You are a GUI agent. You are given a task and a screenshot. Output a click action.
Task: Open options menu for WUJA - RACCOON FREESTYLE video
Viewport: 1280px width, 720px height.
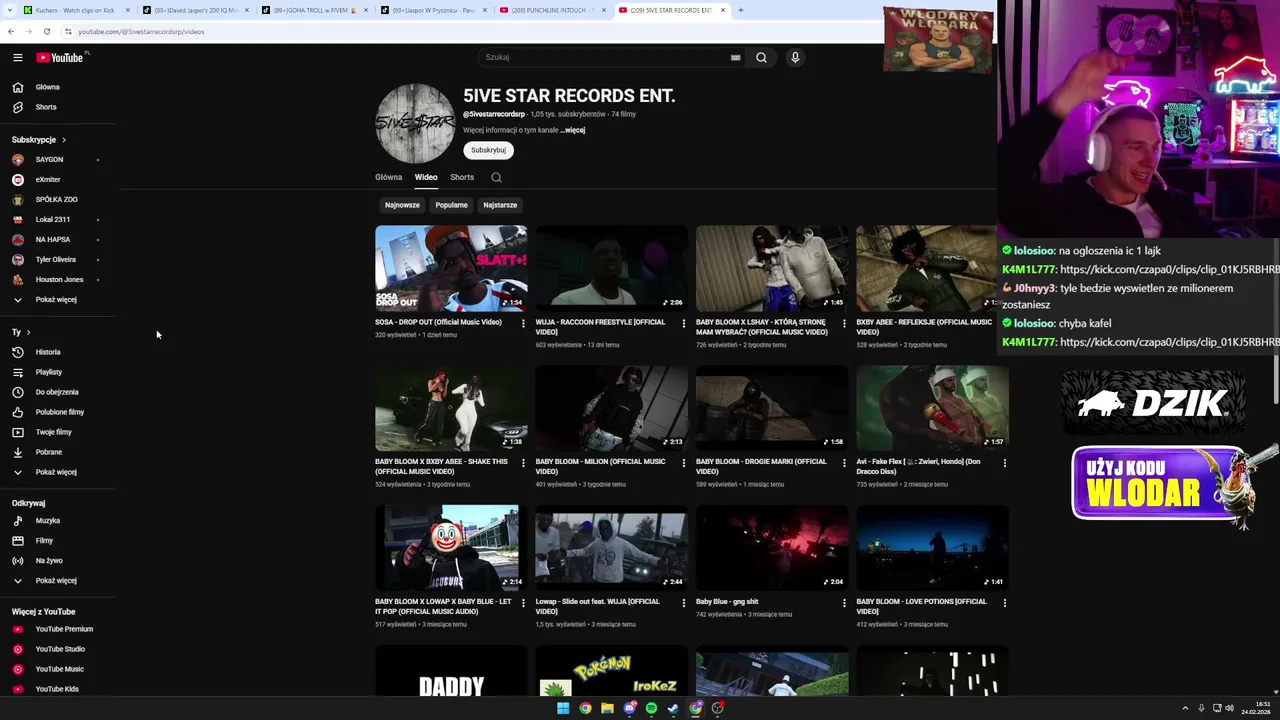[684, 323]
